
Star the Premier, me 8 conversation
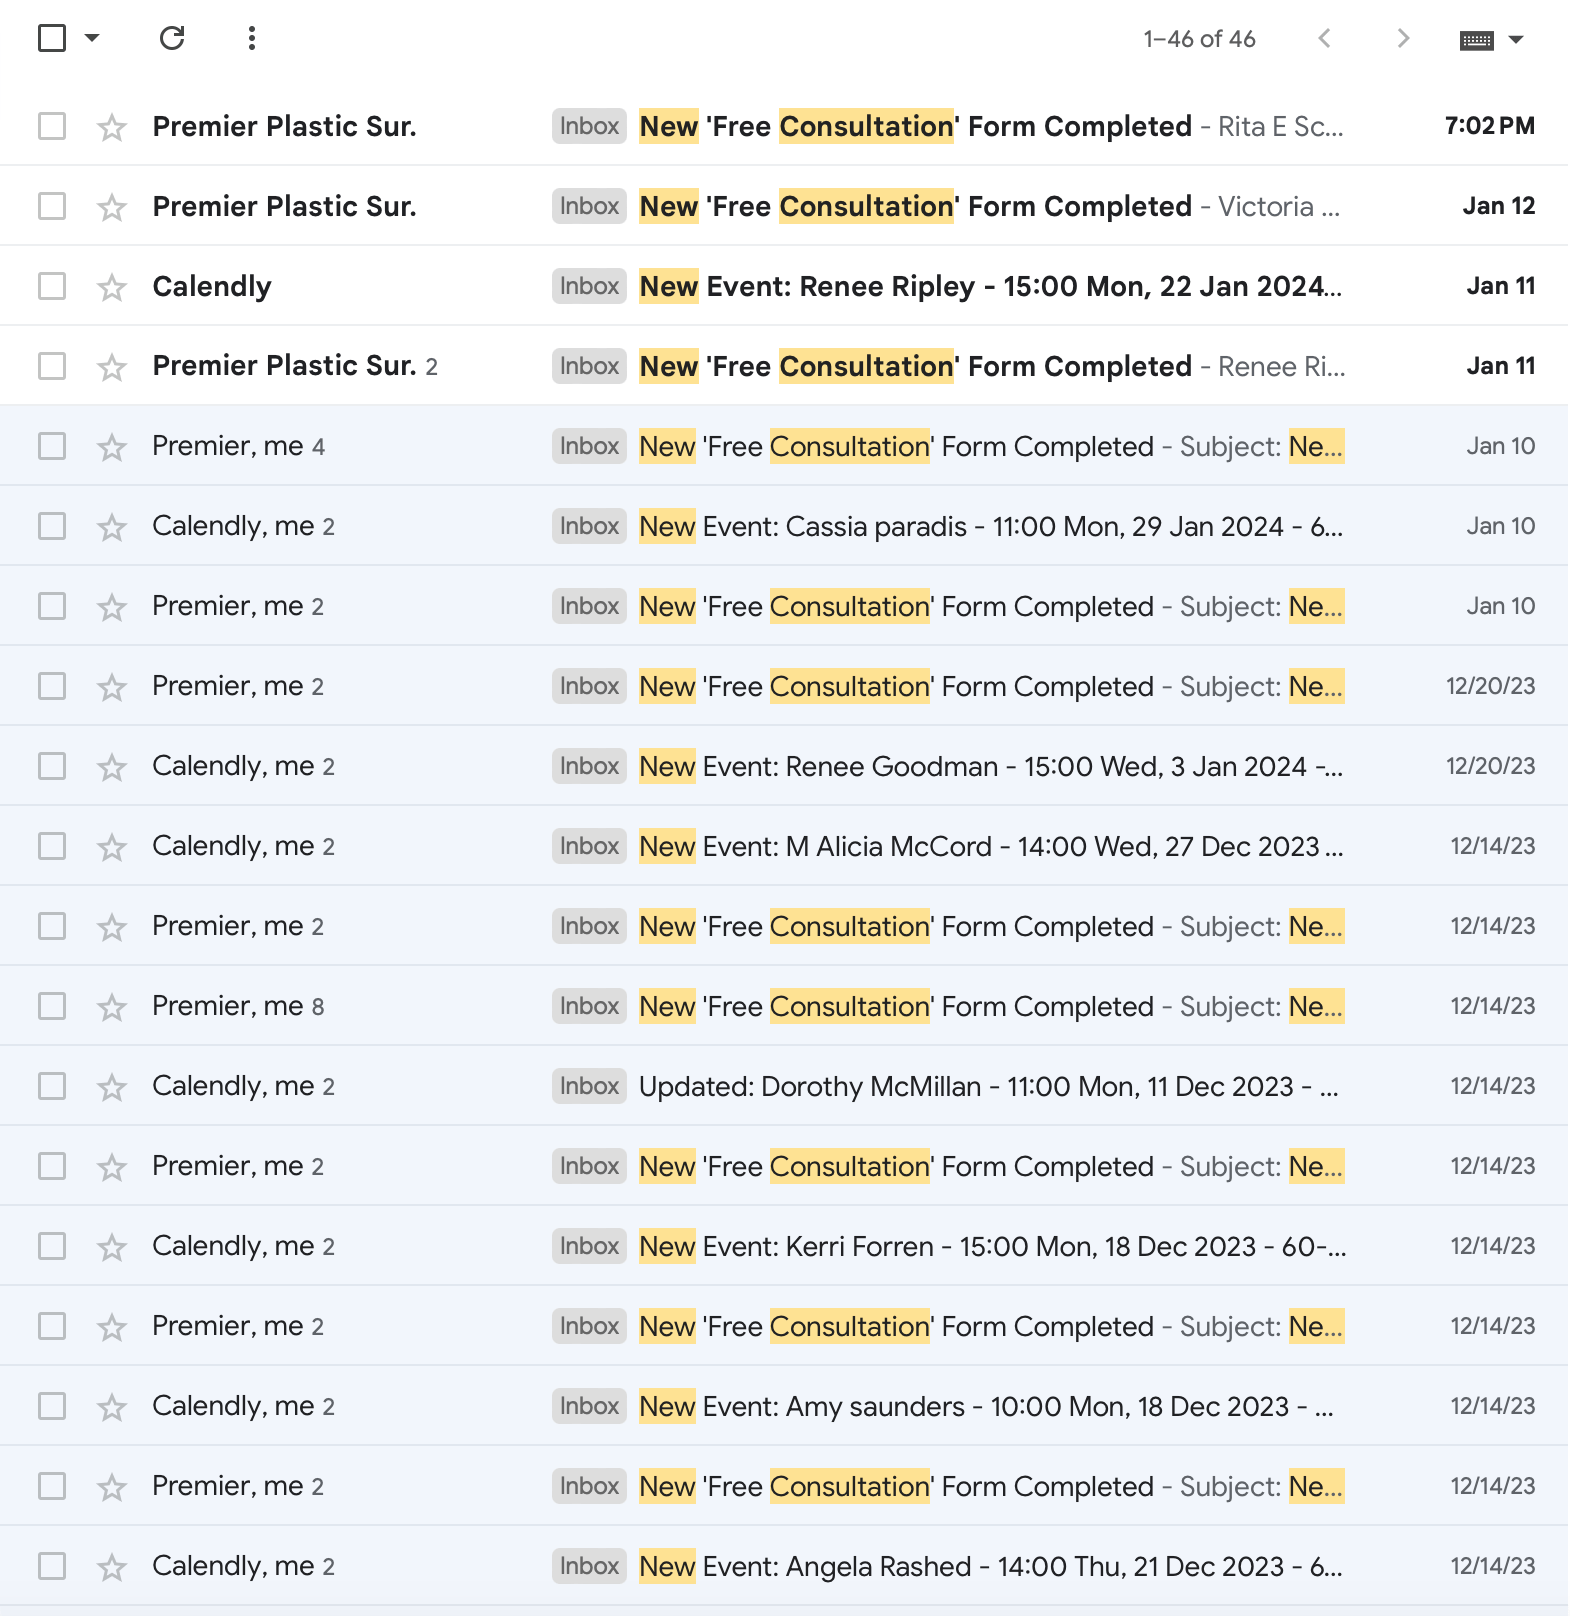112,1007
